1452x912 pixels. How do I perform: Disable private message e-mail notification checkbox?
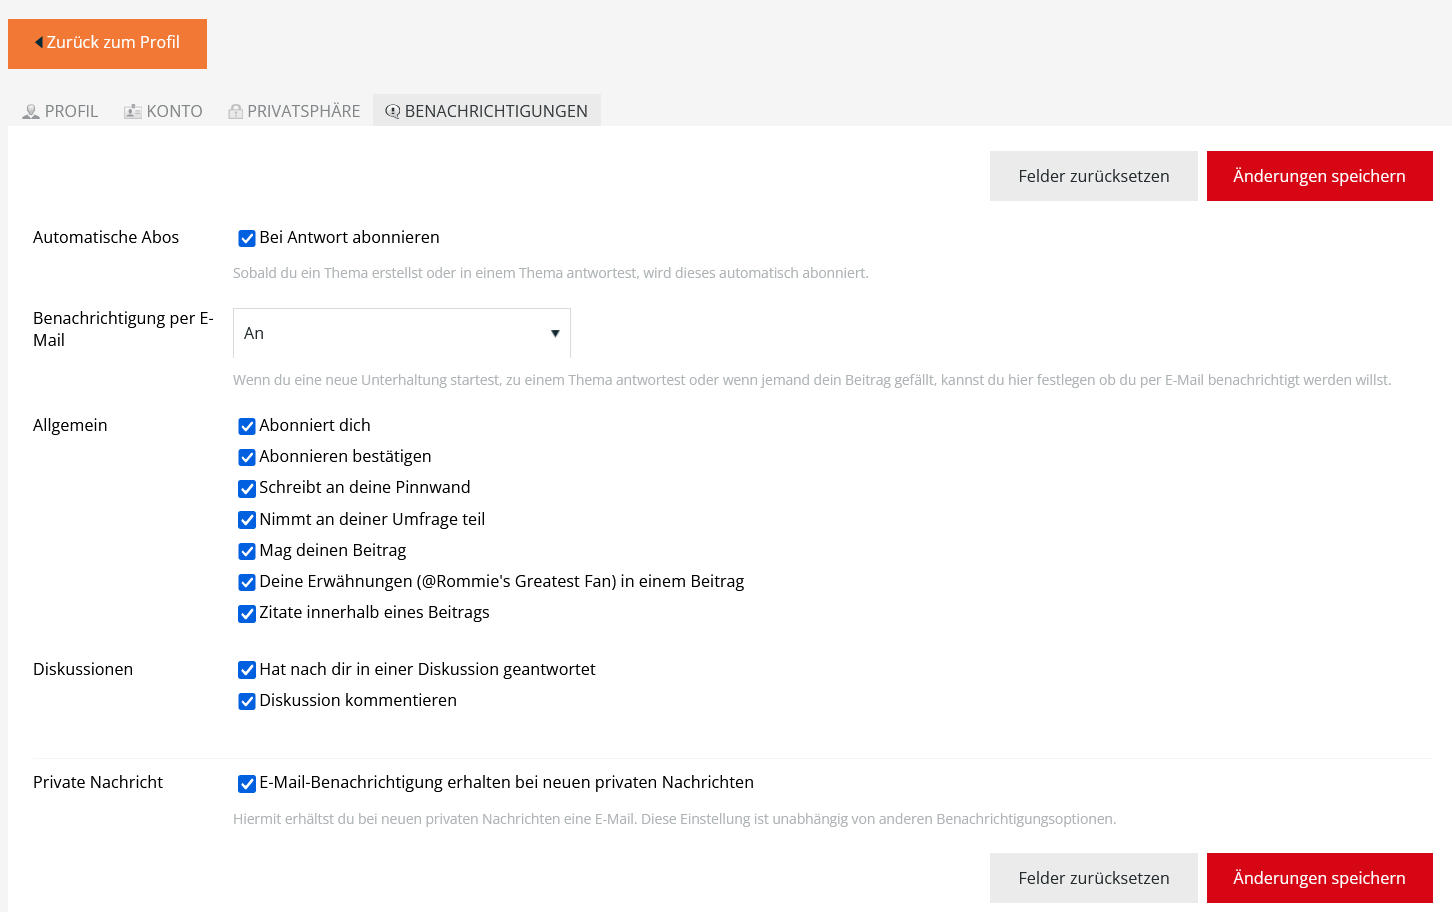coord(247,783)
